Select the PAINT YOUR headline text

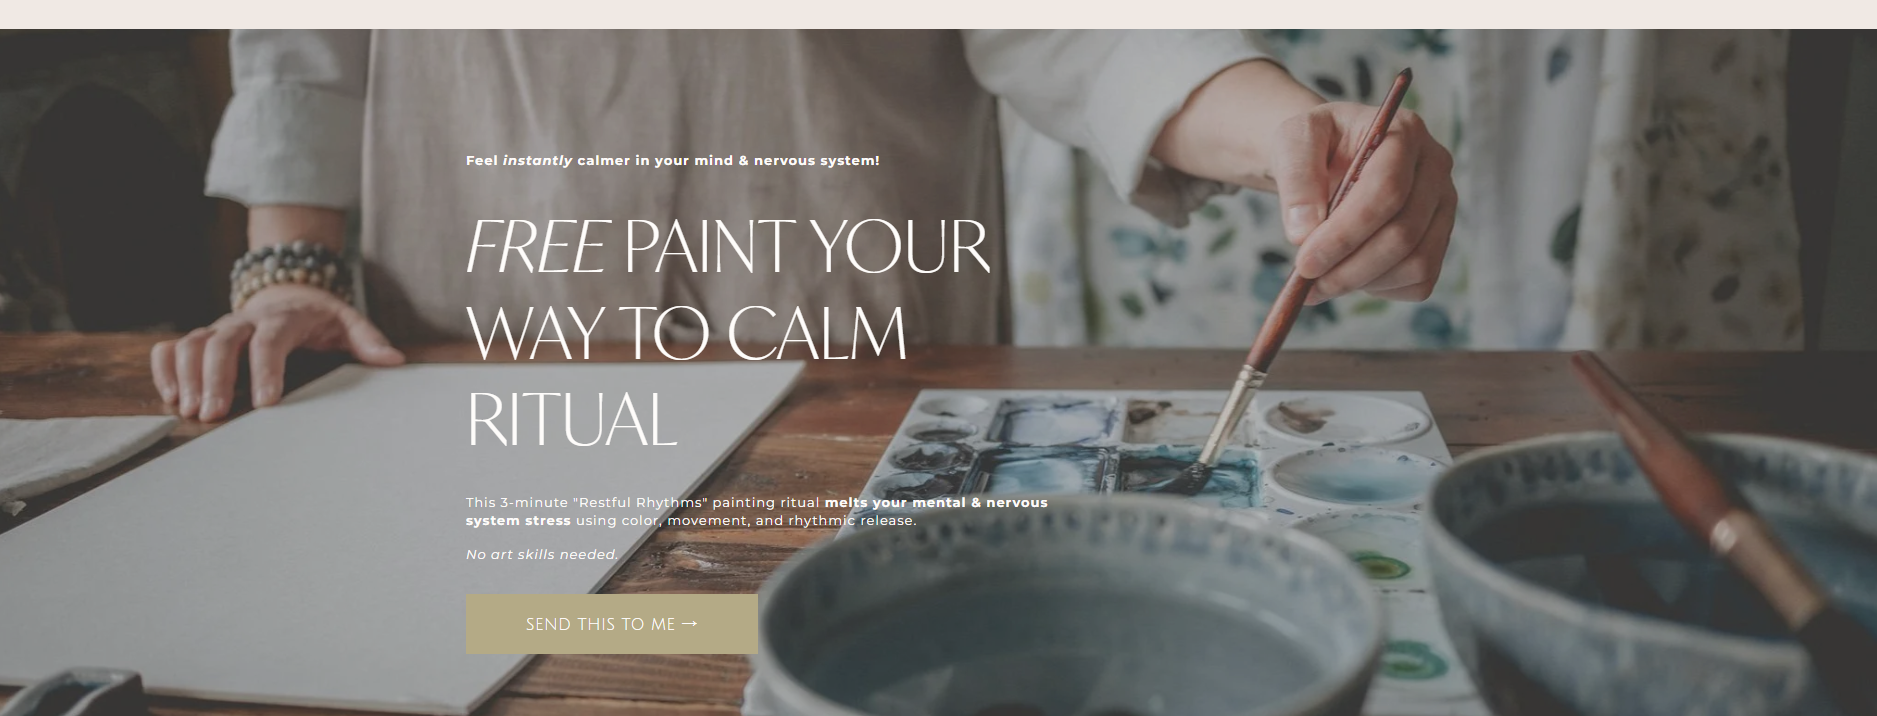pyautogui.click(x=806, y=248)
